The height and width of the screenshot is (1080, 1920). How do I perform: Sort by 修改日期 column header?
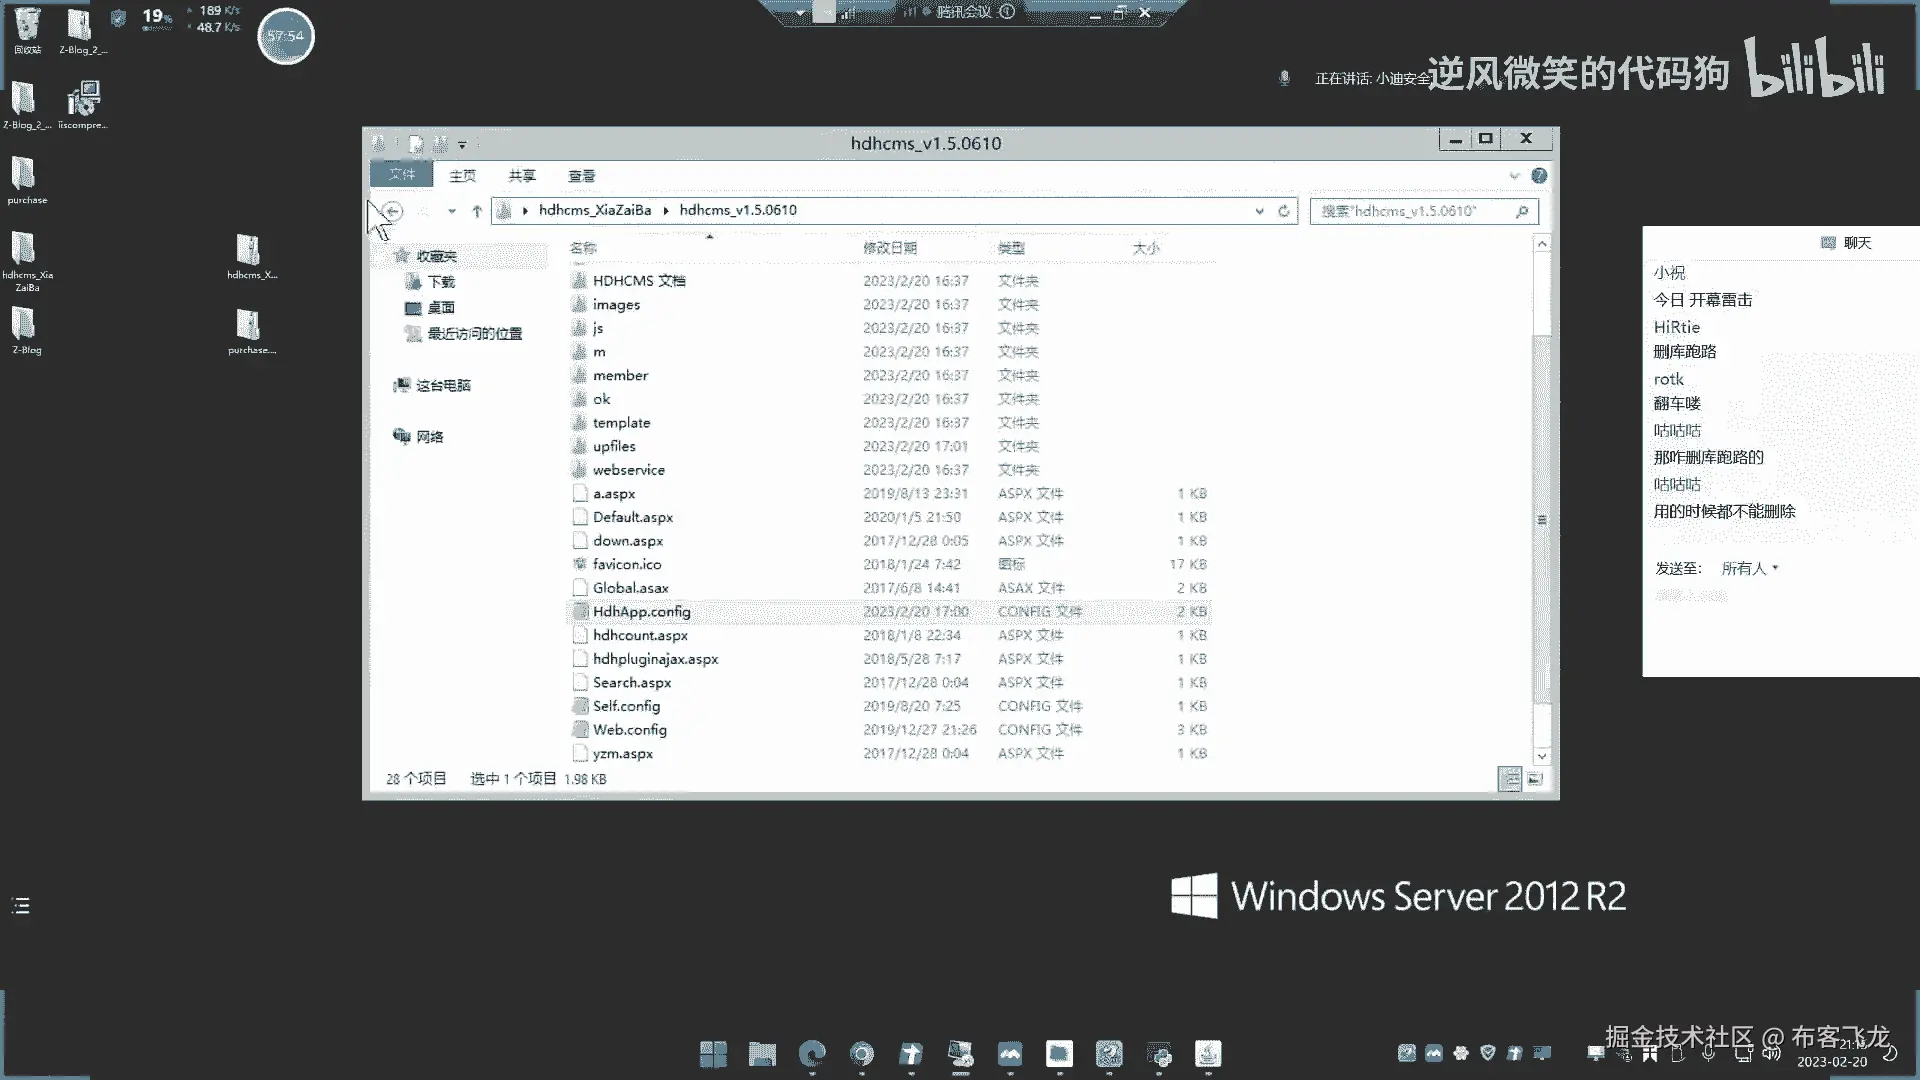(x=889, y=248)
